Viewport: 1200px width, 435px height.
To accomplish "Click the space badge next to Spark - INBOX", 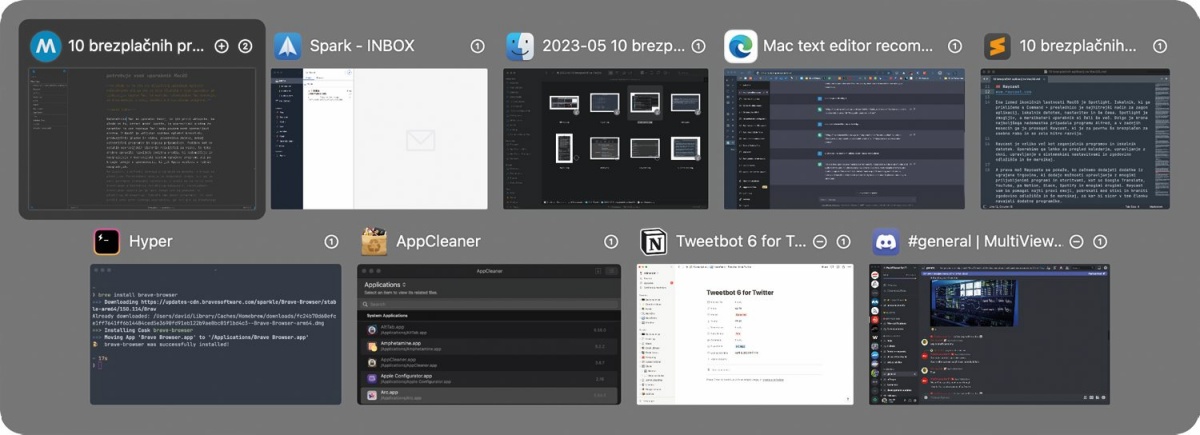I will click(478, 46).
